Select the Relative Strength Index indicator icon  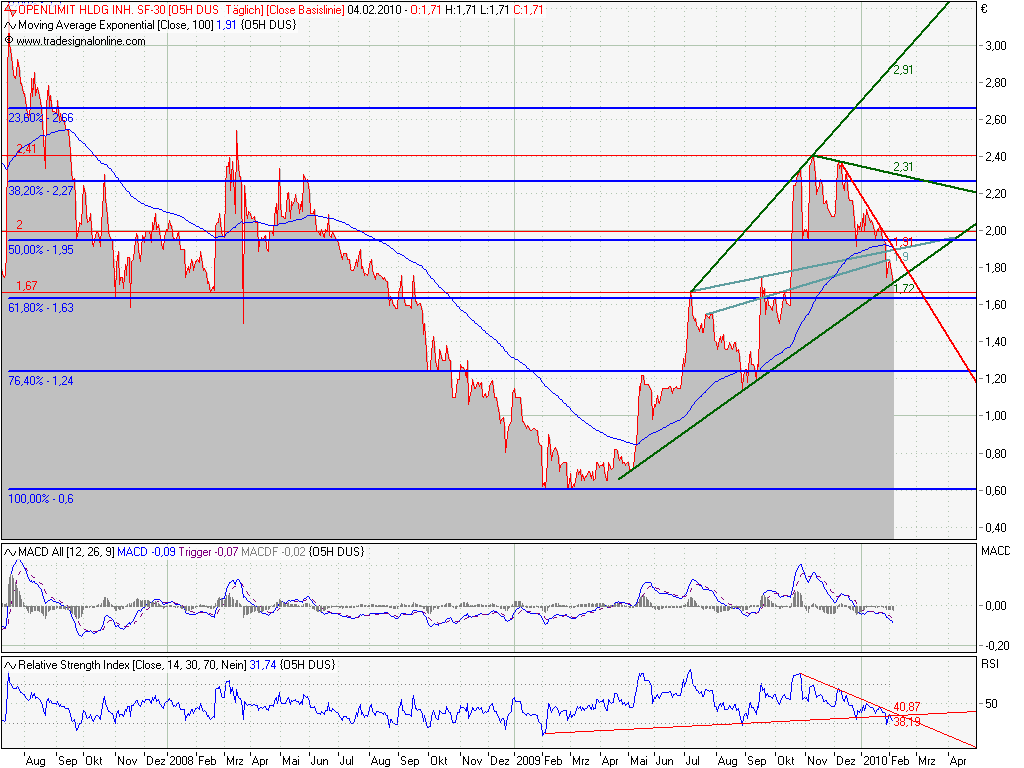click(x=9, y=663)
